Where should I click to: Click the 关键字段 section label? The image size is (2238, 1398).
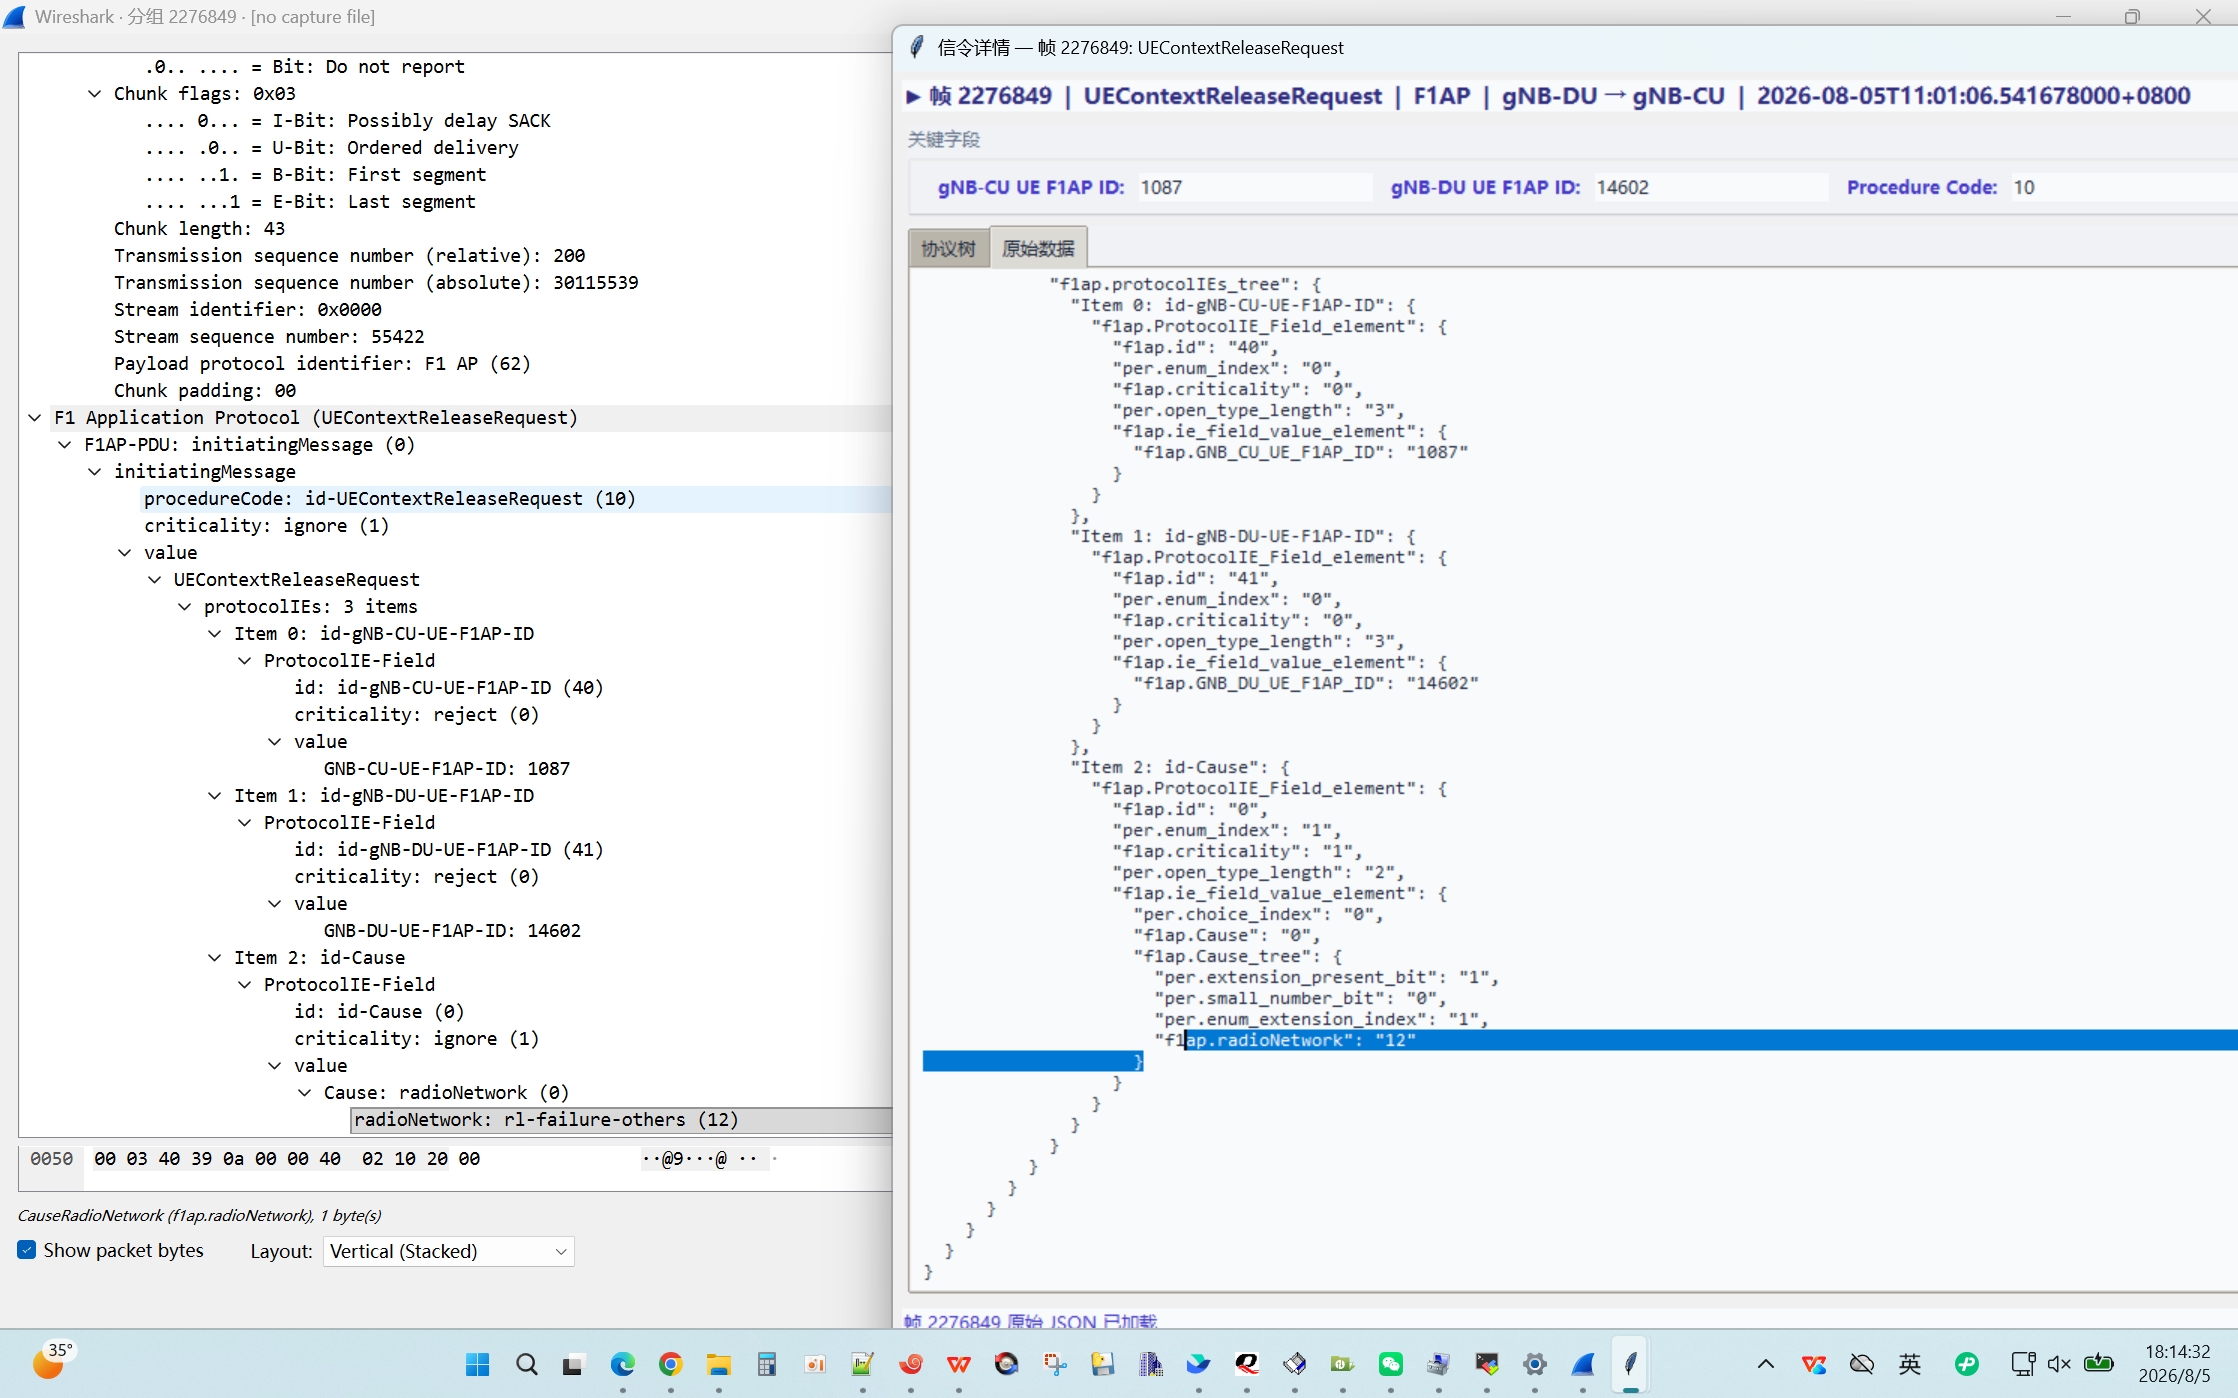point(944,139)
